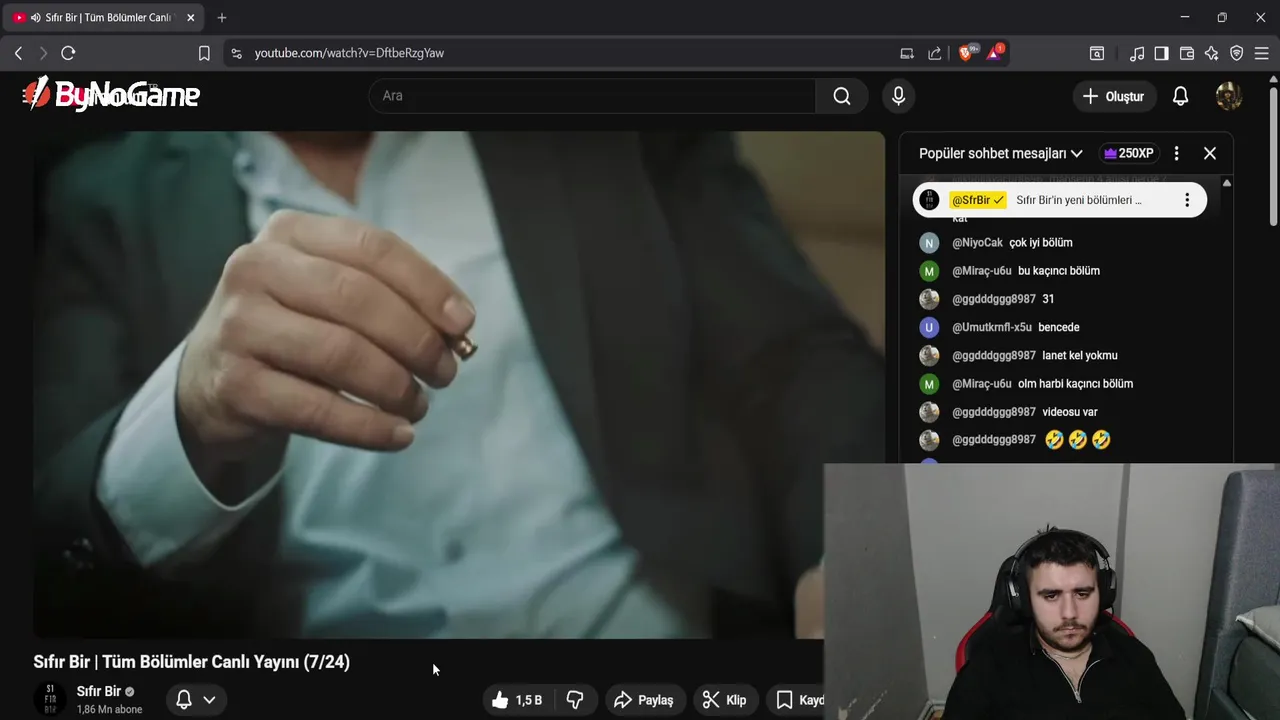The width and height of the screenshot is (1280, 720).
Task: Open the browser toolbar page search icon
Action: 1097,53
